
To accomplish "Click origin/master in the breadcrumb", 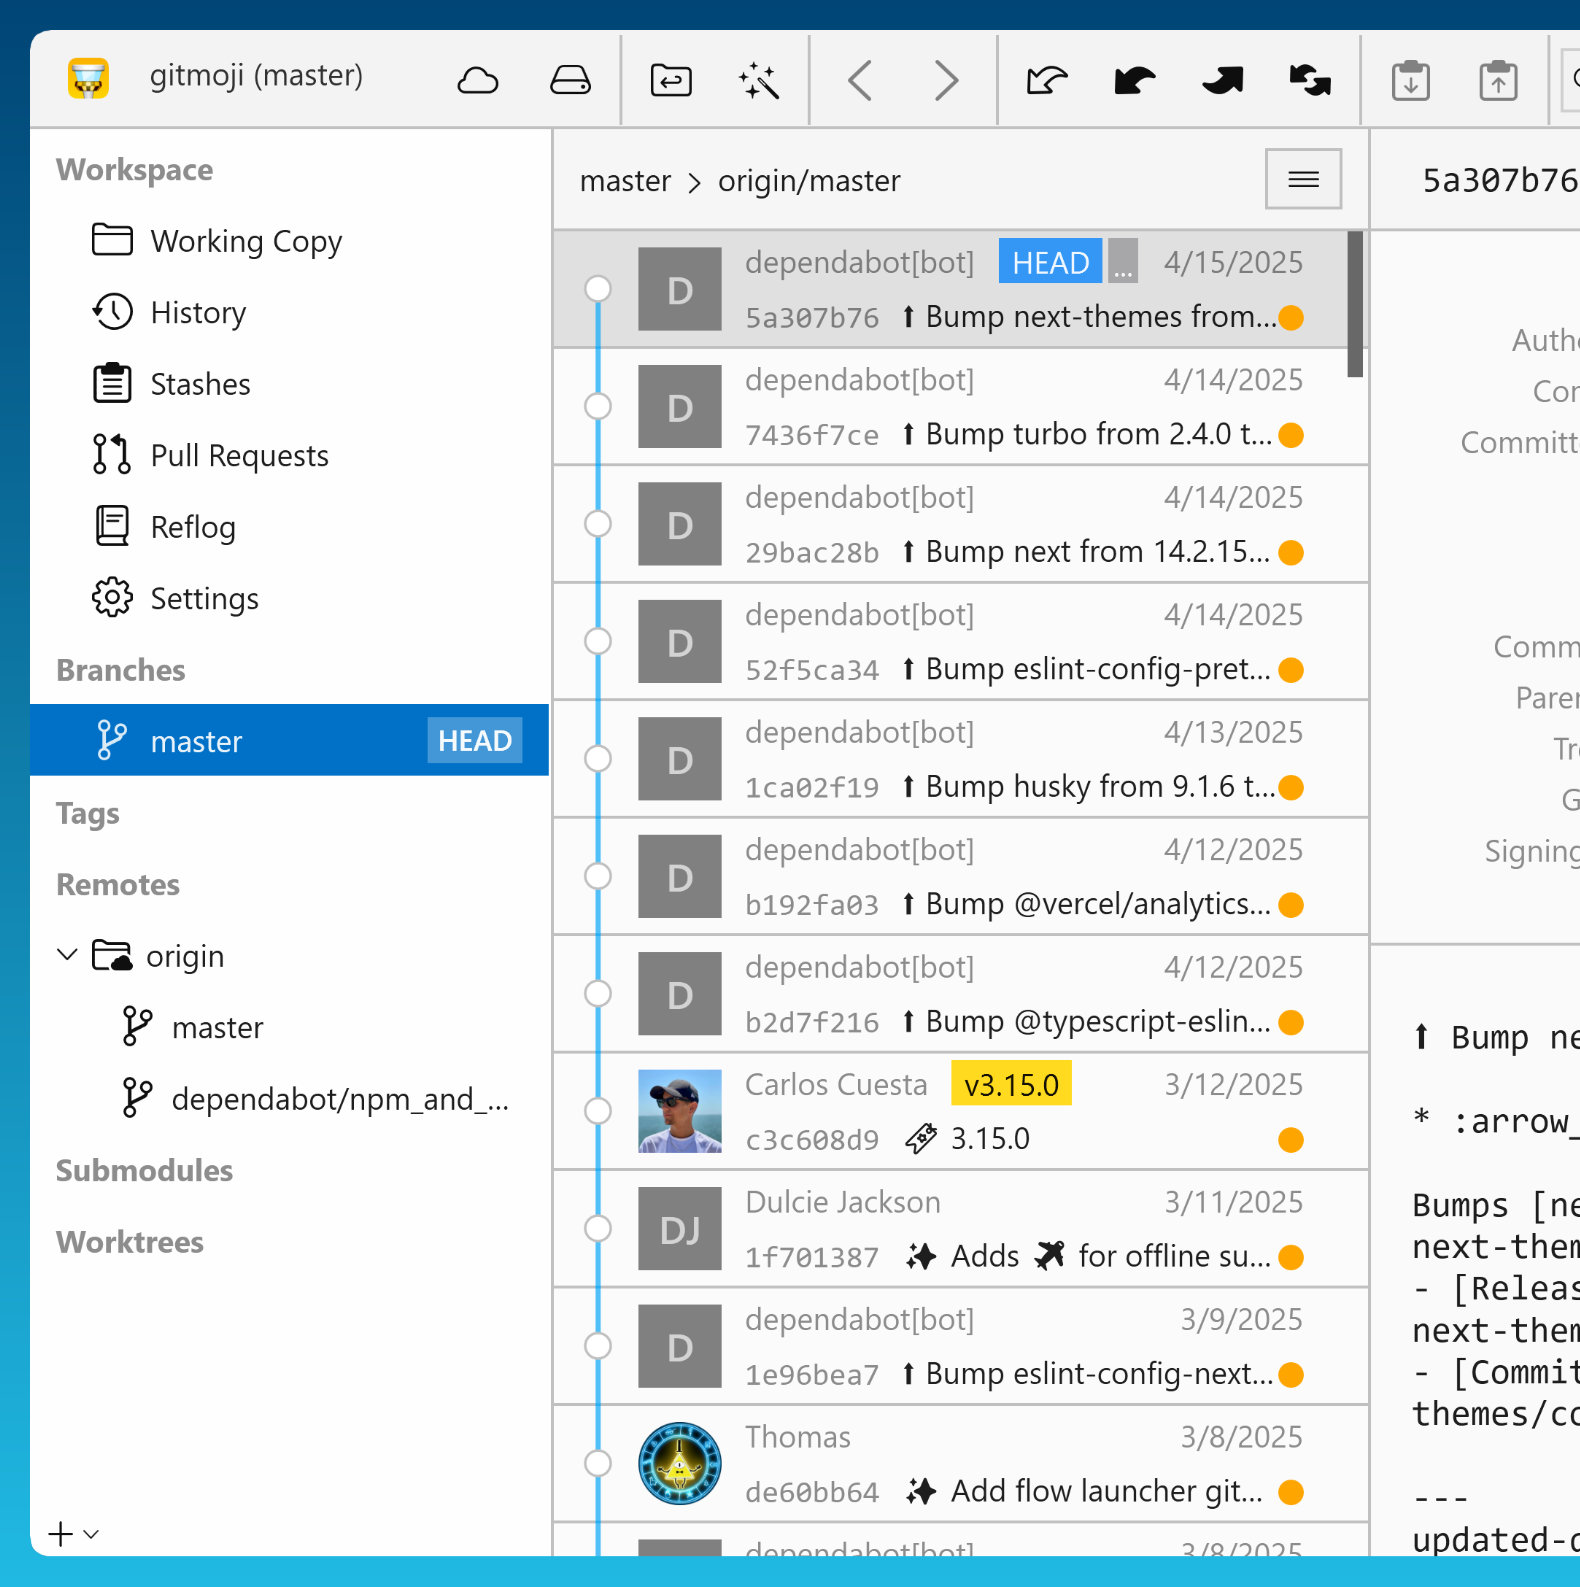I will coord(809,181).
